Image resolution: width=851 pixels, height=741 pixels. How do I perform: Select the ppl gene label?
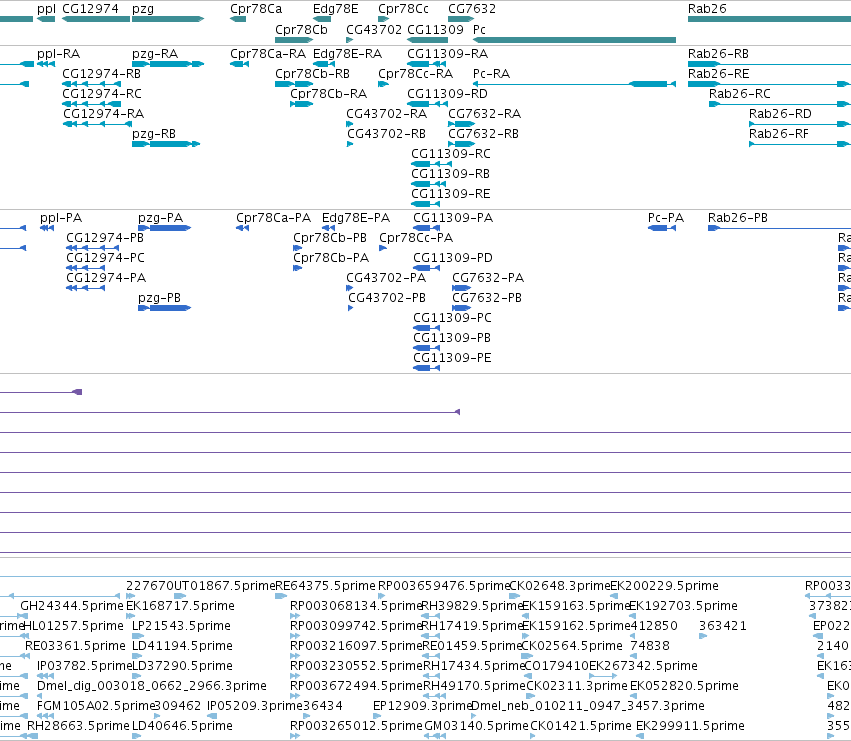click(x=46, y=9)
